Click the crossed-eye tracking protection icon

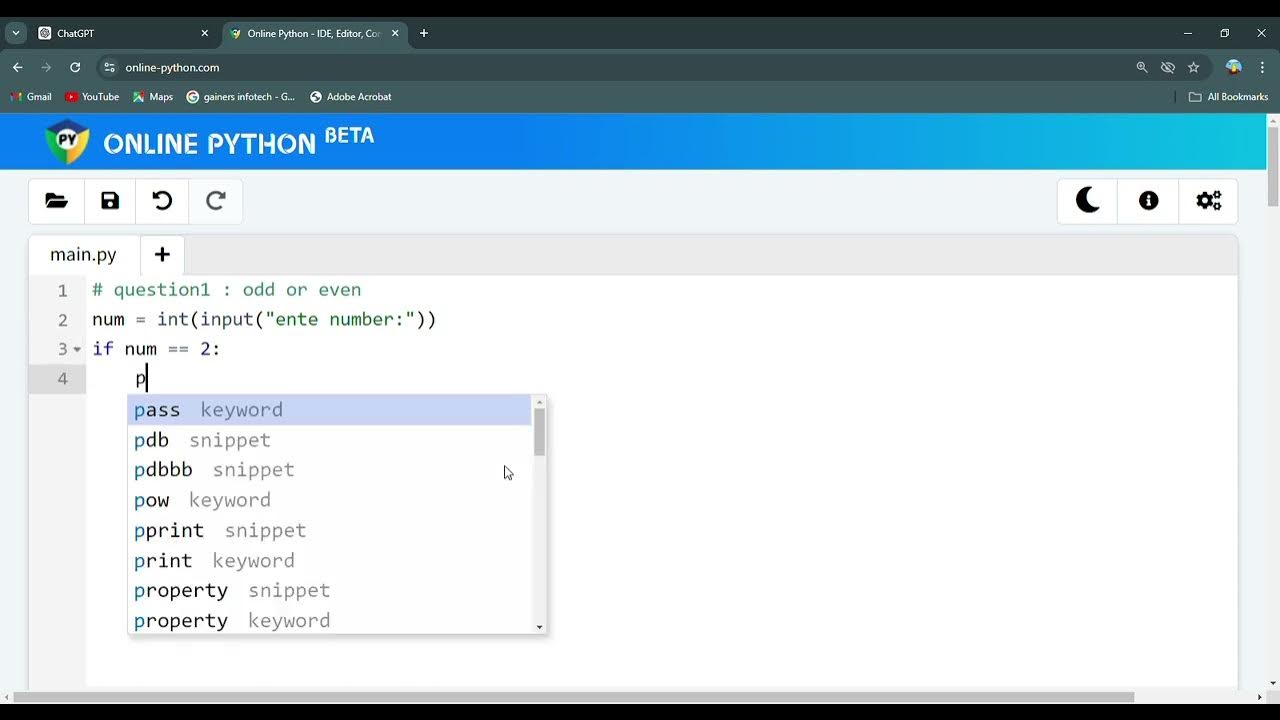(x=1167, y=67)
